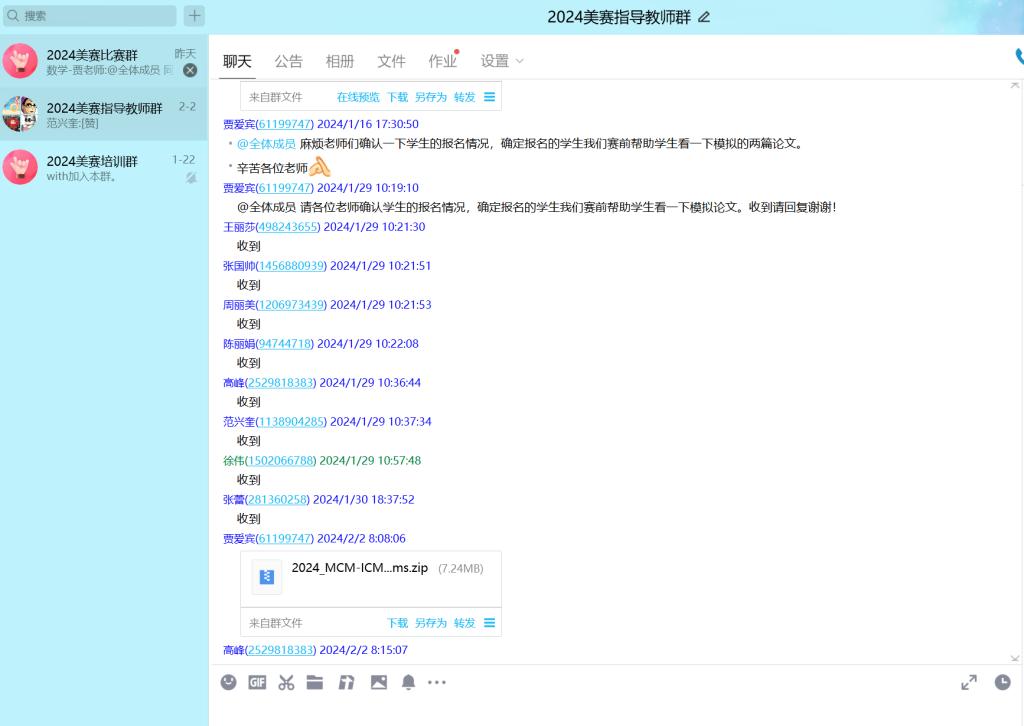Open the message history clock icon
The width and height of the screenshot is (1024, 726).
pyautogui.click(x=1002, y=682)
